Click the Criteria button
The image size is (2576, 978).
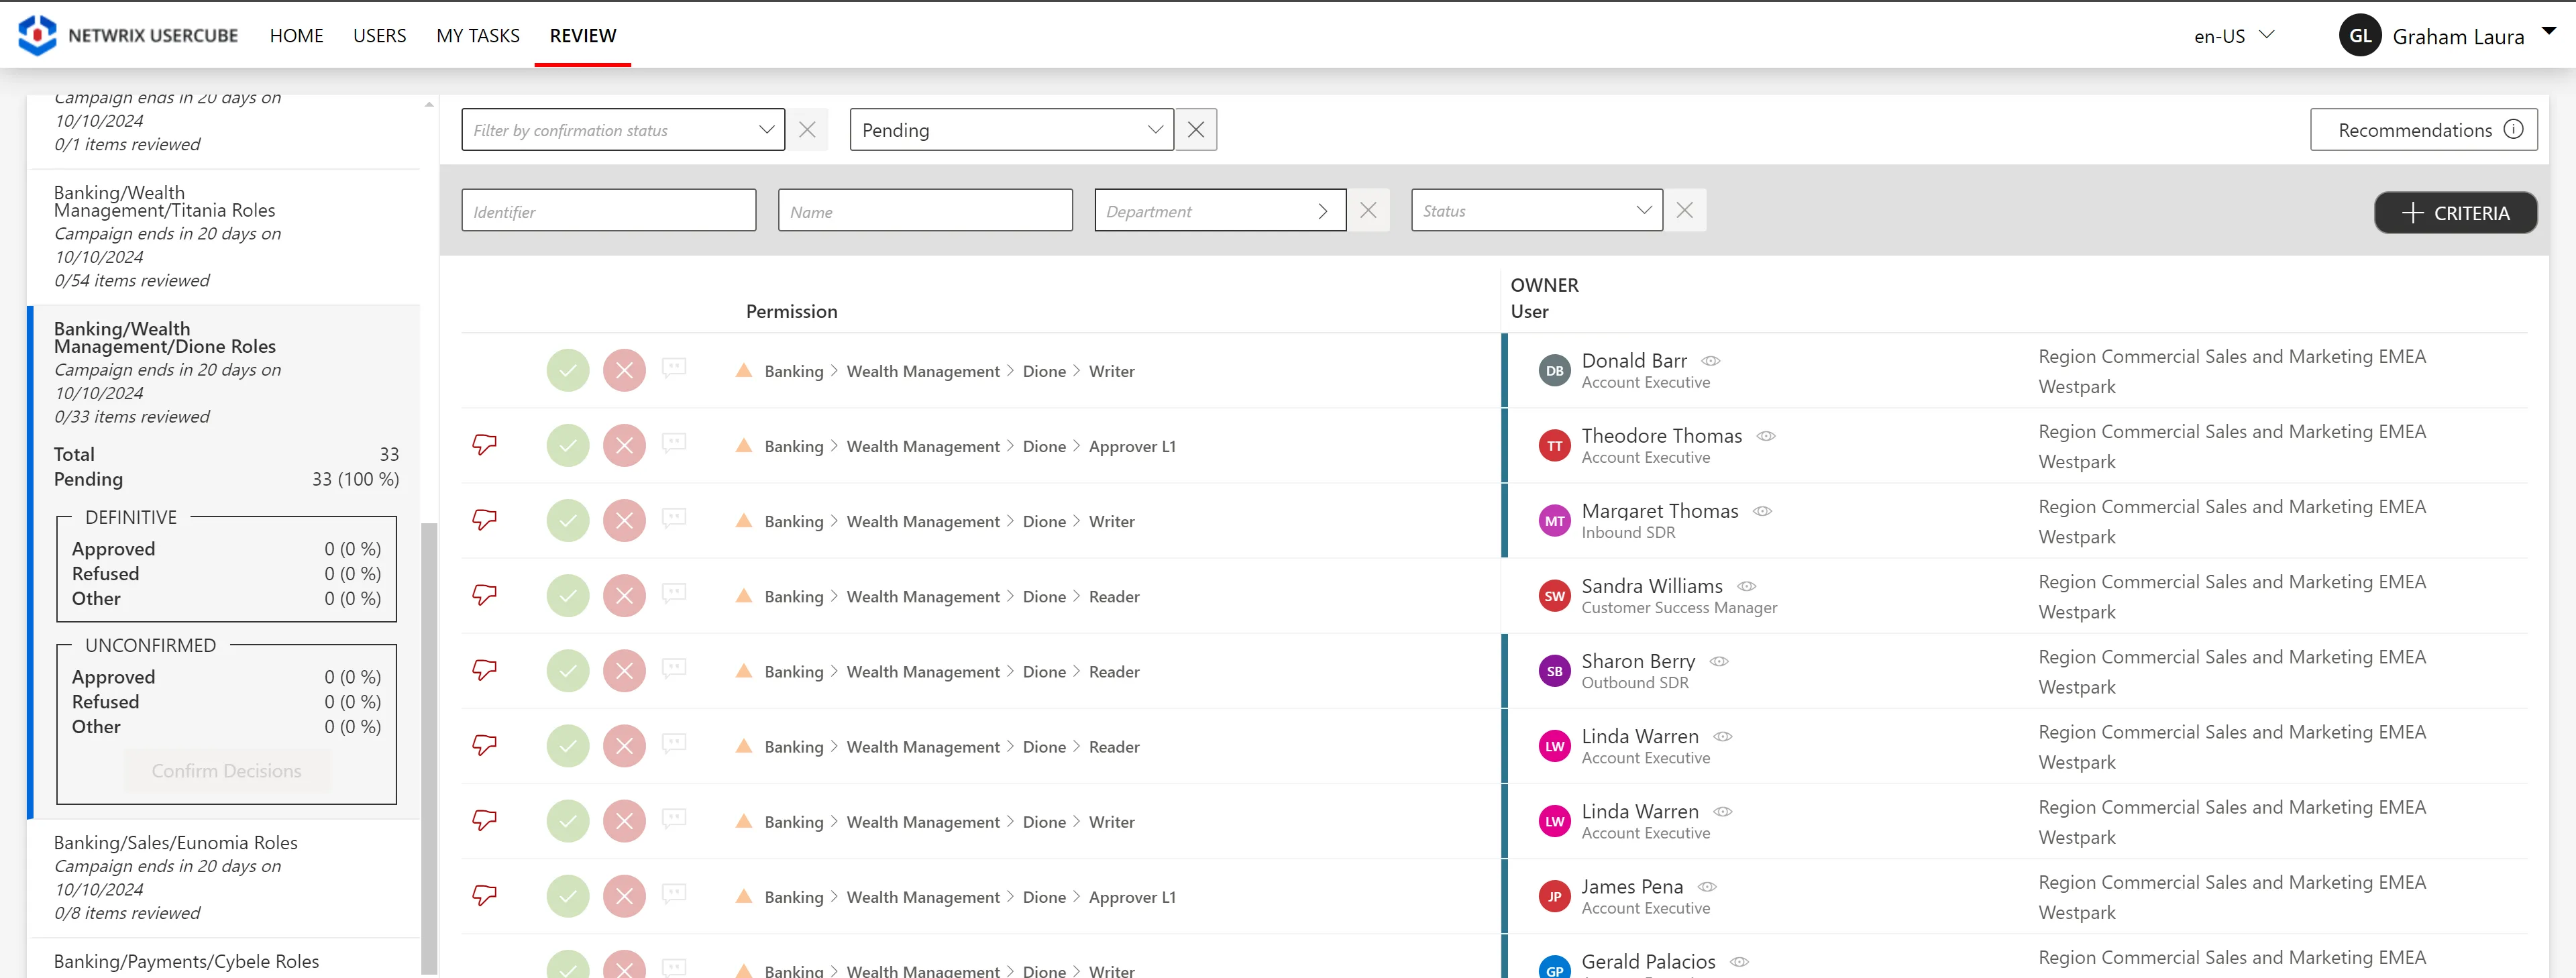click(x=2455, y=213)
